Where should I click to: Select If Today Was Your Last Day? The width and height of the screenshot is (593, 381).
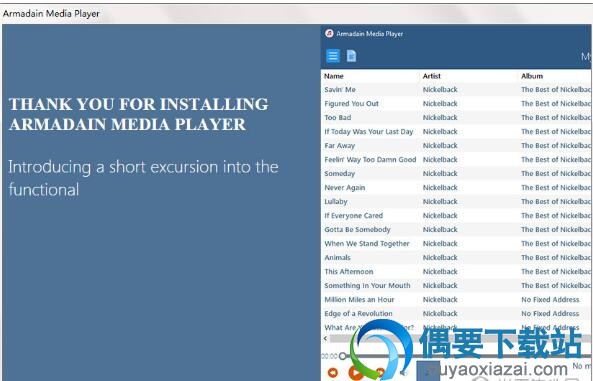[x=369, y=132]
